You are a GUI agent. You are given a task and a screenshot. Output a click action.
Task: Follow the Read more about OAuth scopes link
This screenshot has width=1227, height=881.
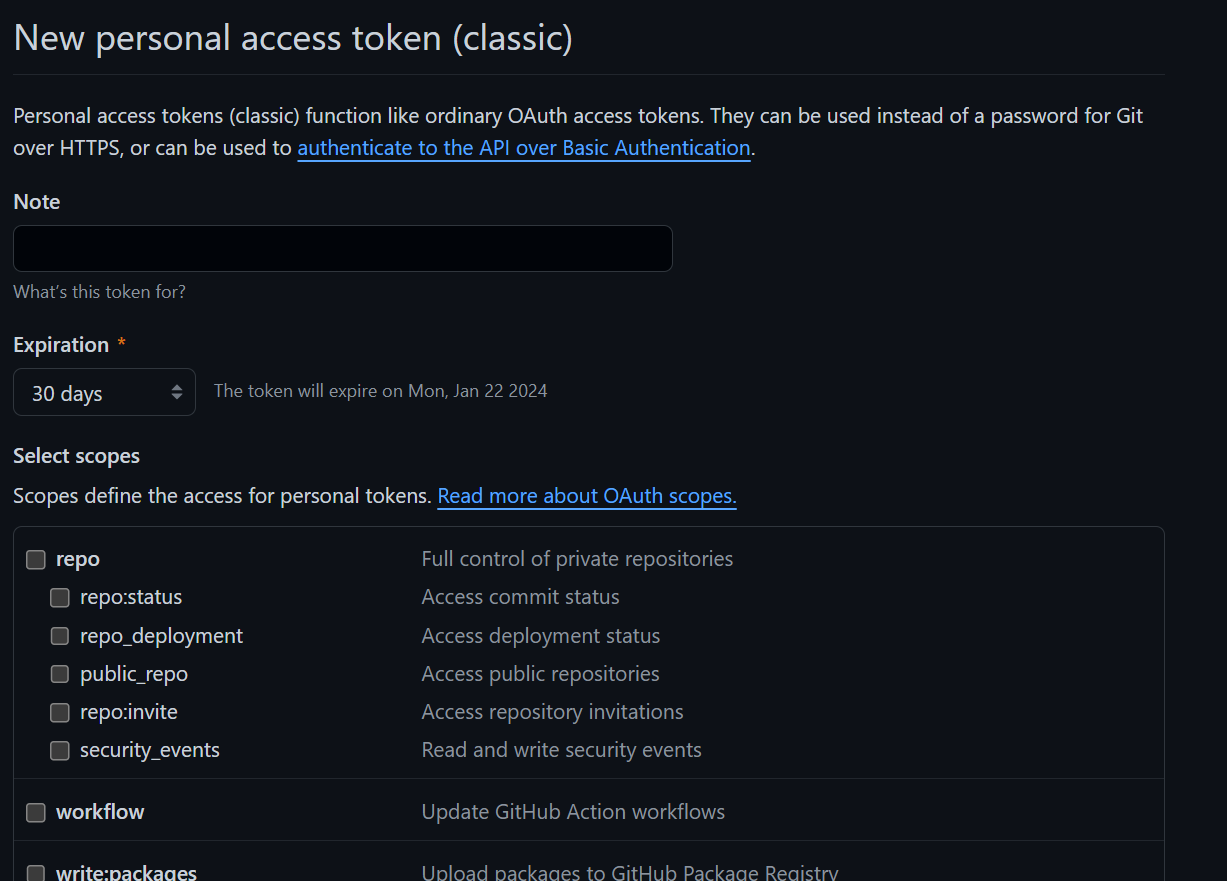(x=587, y=496)
